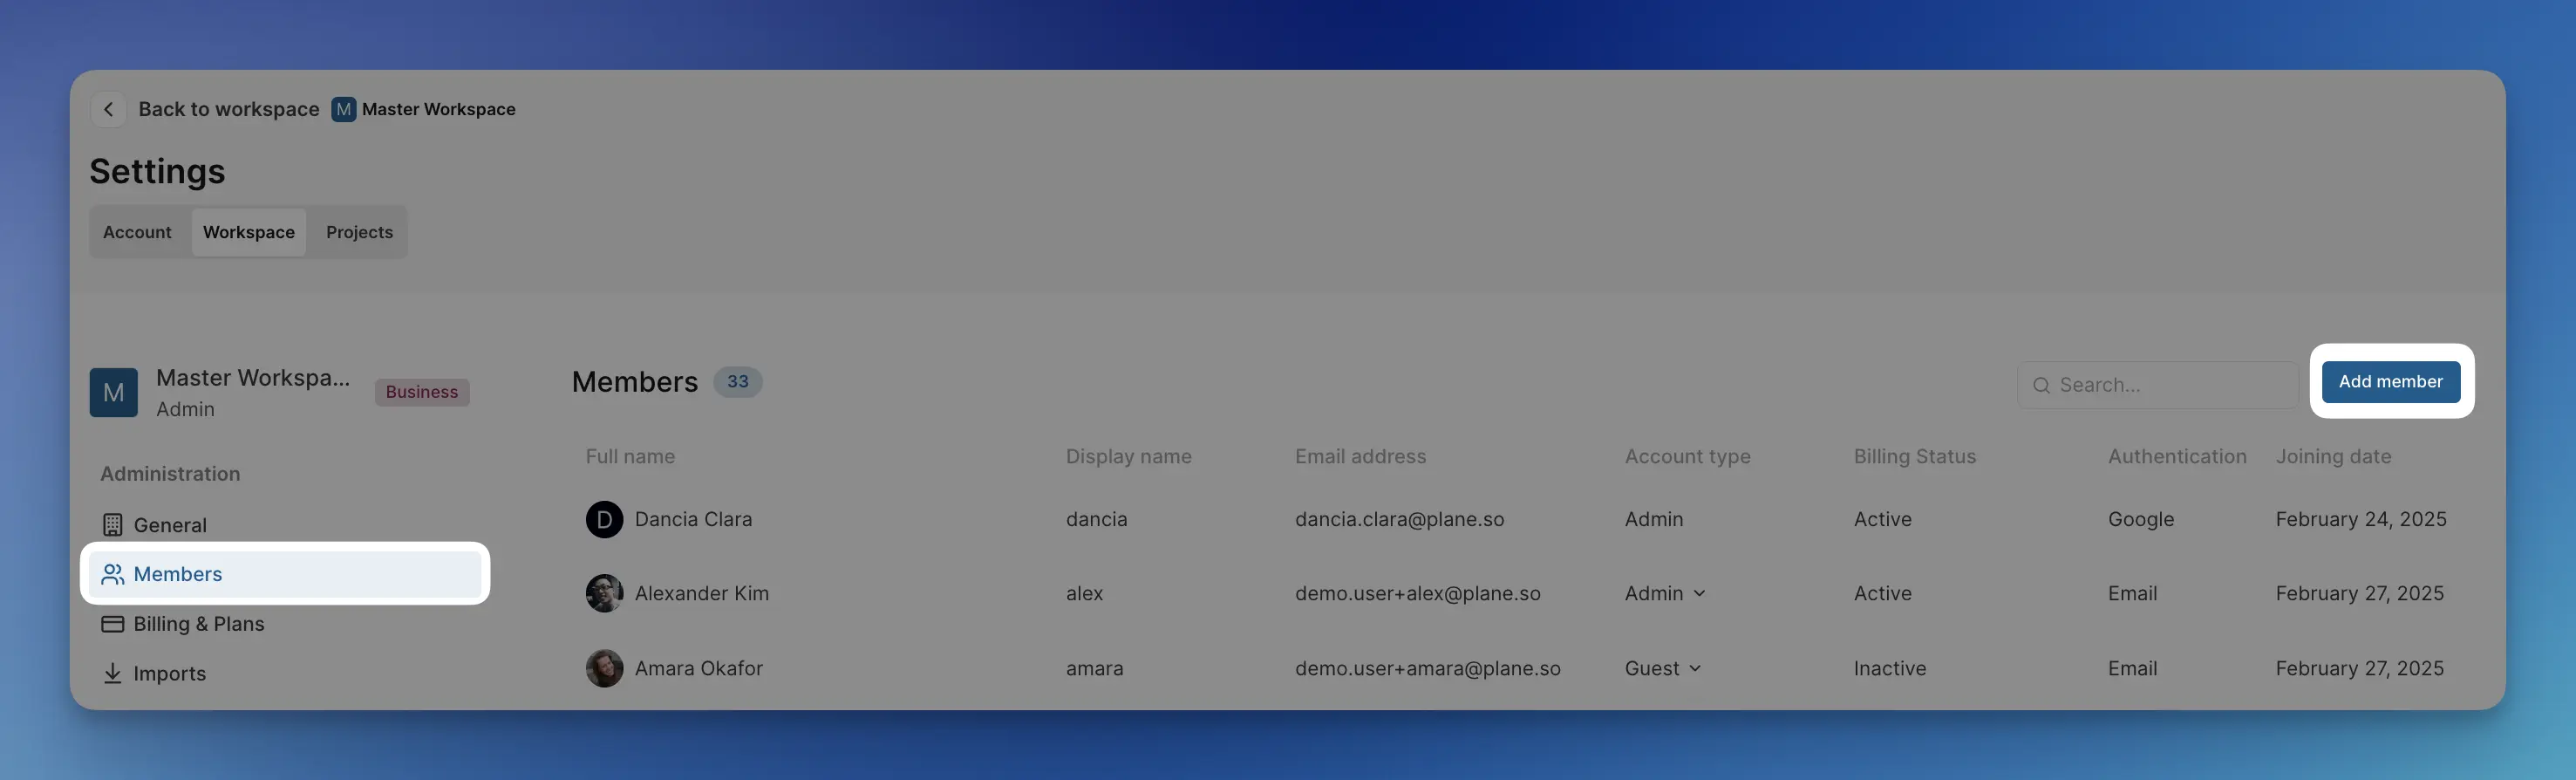This screenshot has width=2576, height=780.
Task: Click the large workspace avatar M
Action: (114, 392)
